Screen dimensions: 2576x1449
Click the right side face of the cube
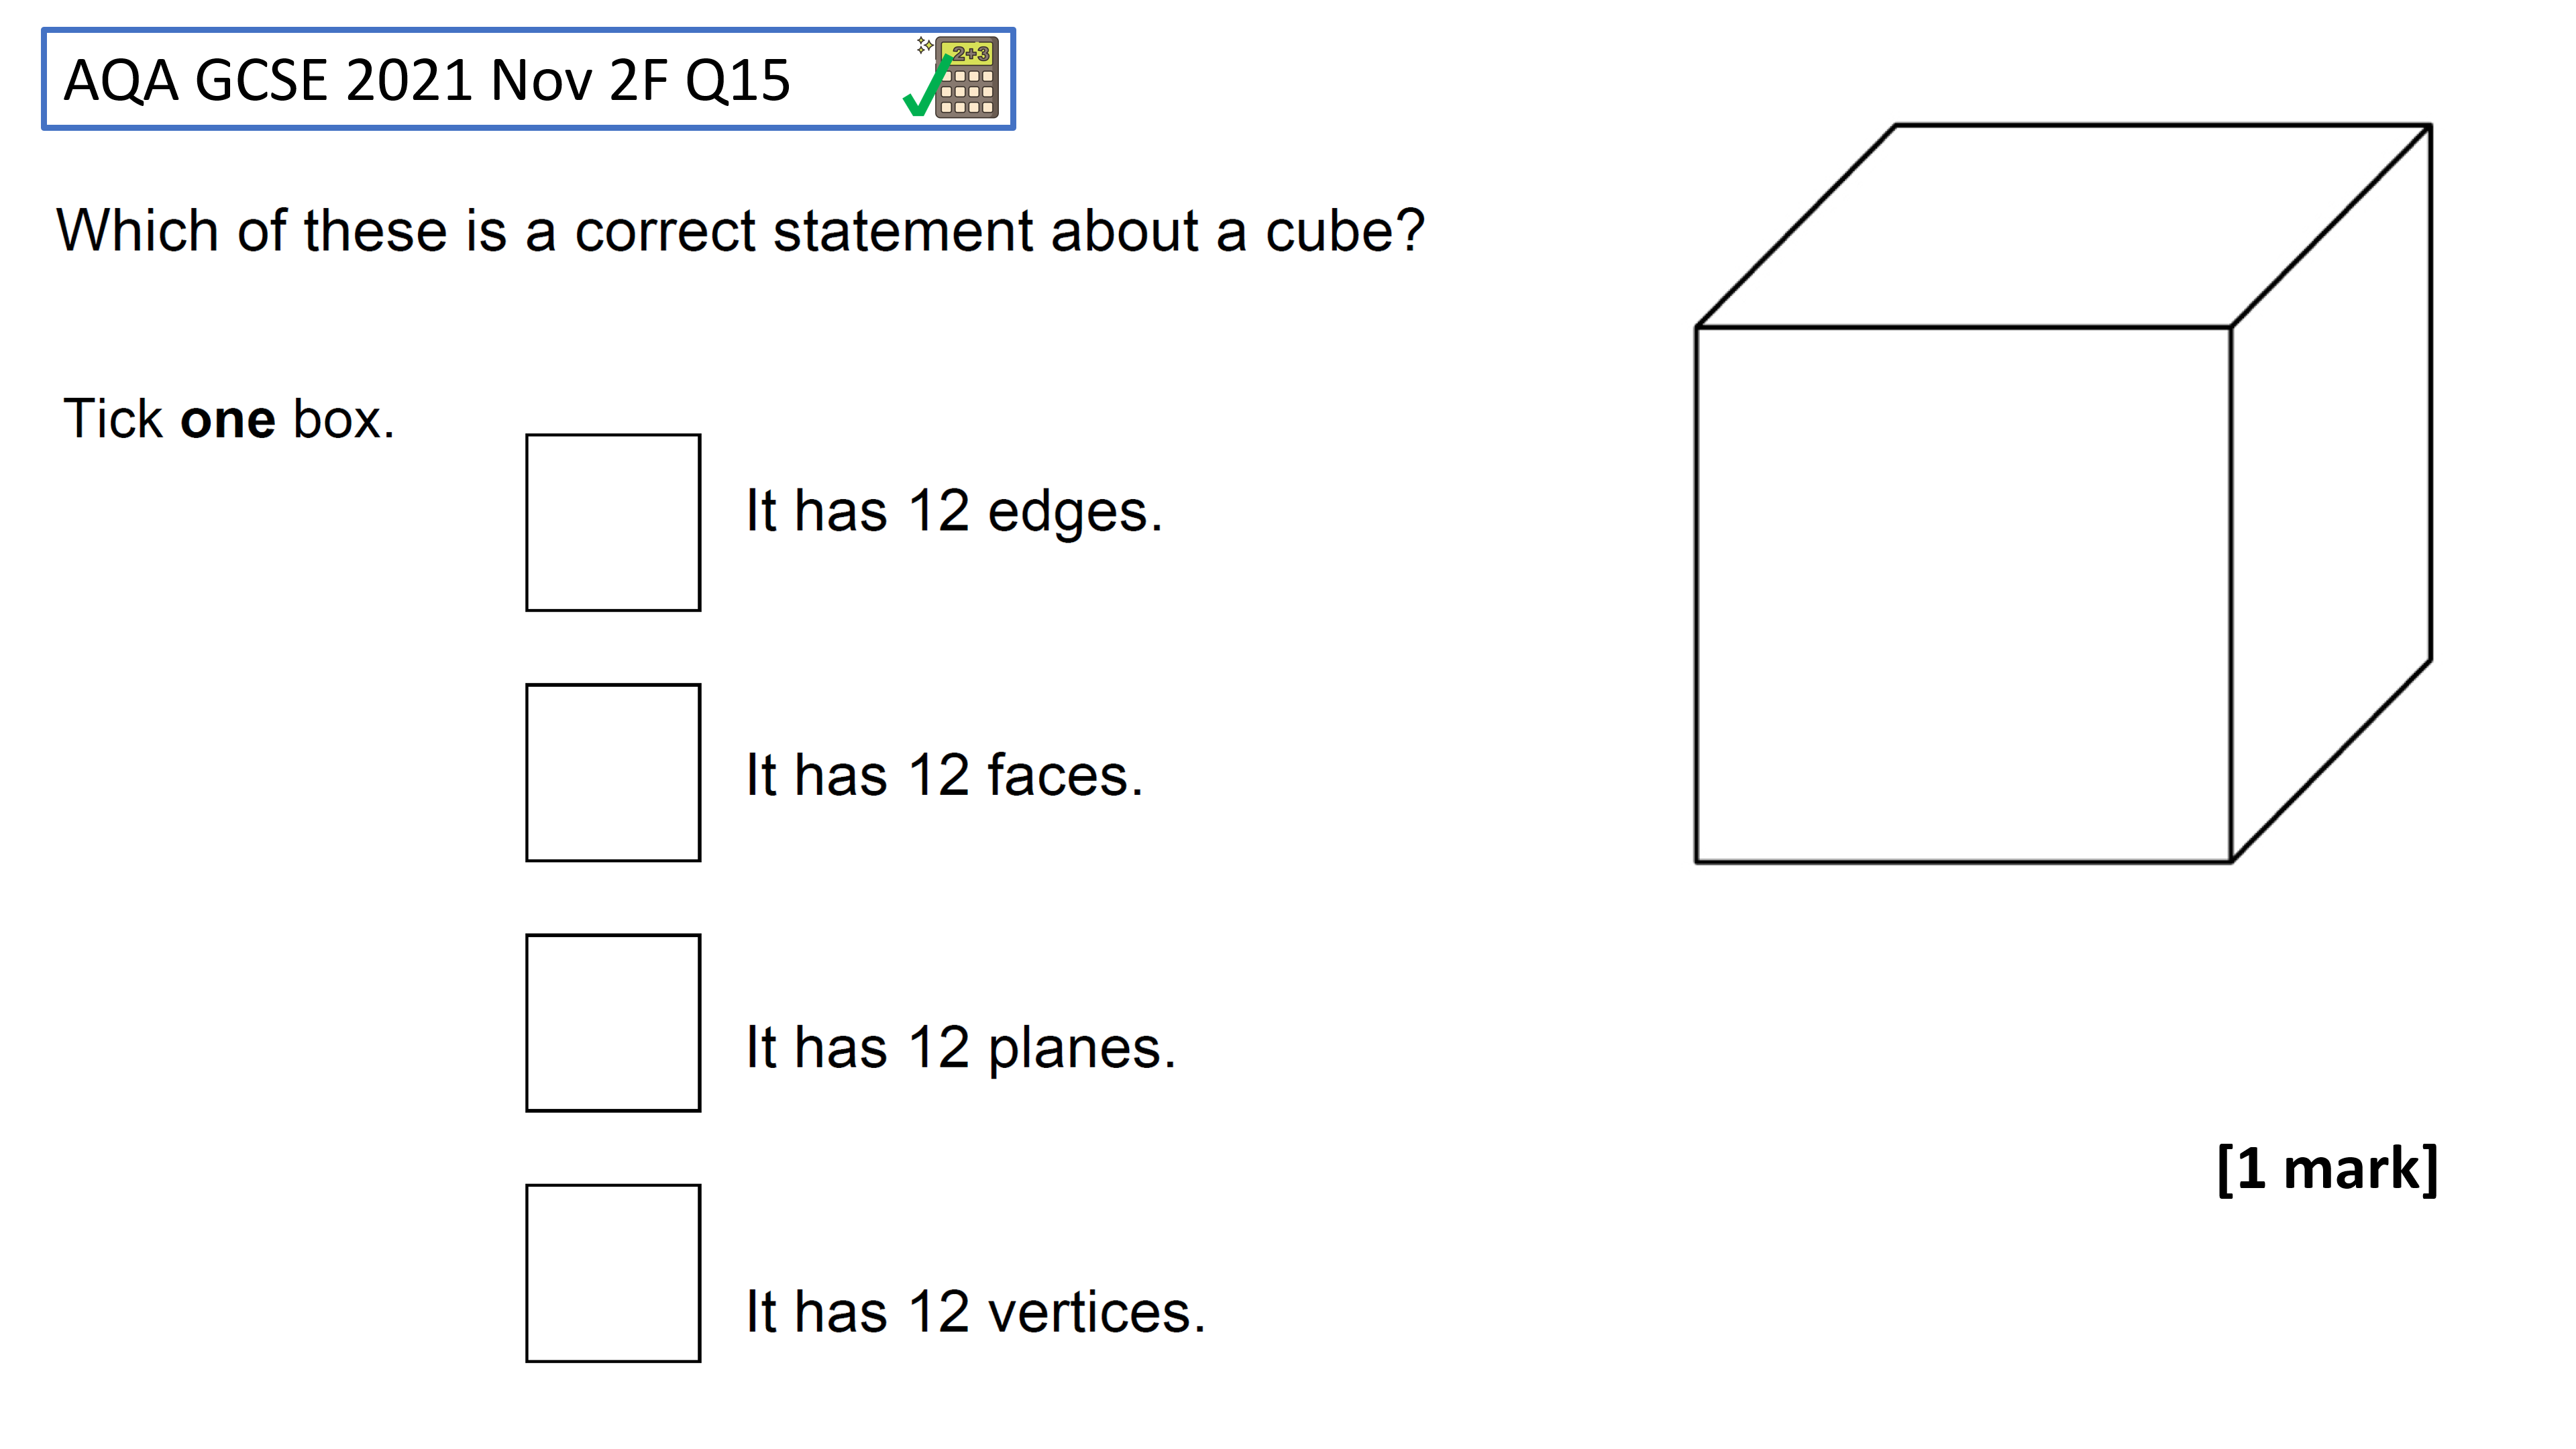click(x=2331, y=493)
